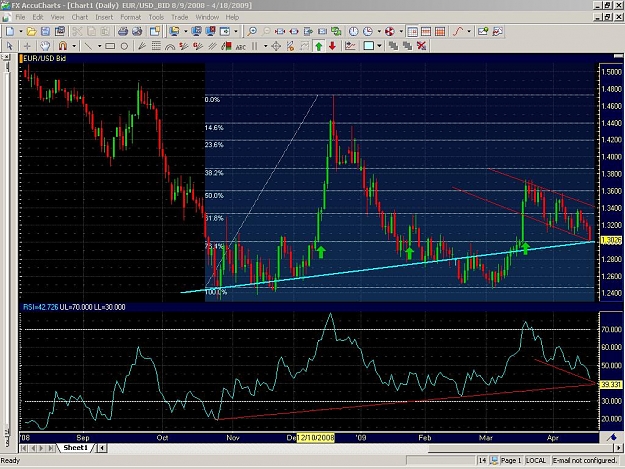Select the ABC text annotation tool
625x469 pixels.
pyautogui.click(x=240, y=47)
